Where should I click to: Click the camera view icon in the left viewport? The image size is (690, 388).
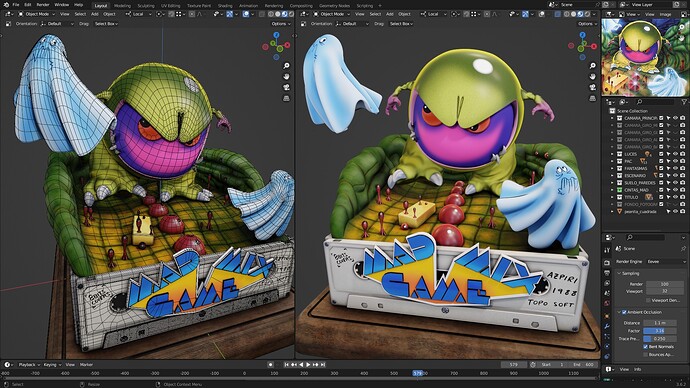(x=286, y=87)
